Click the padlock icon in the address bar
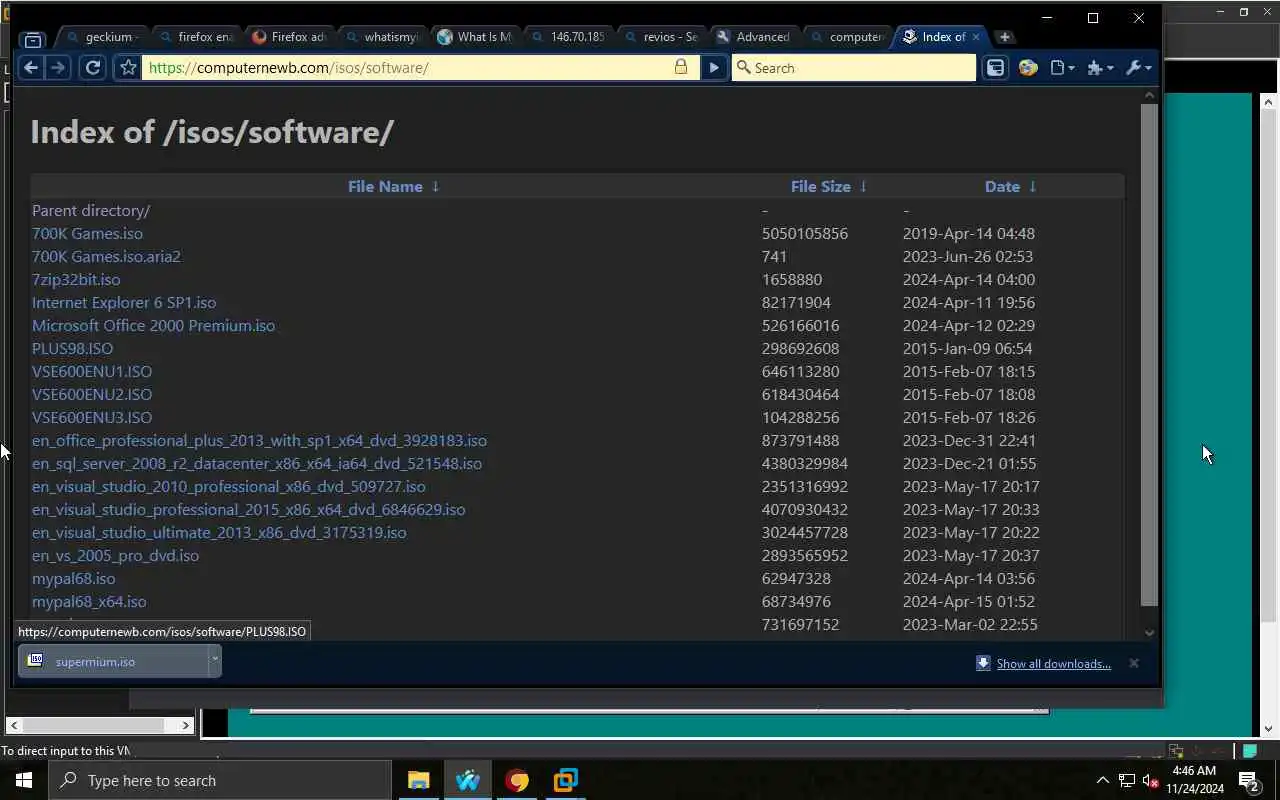 click(681, 67)
